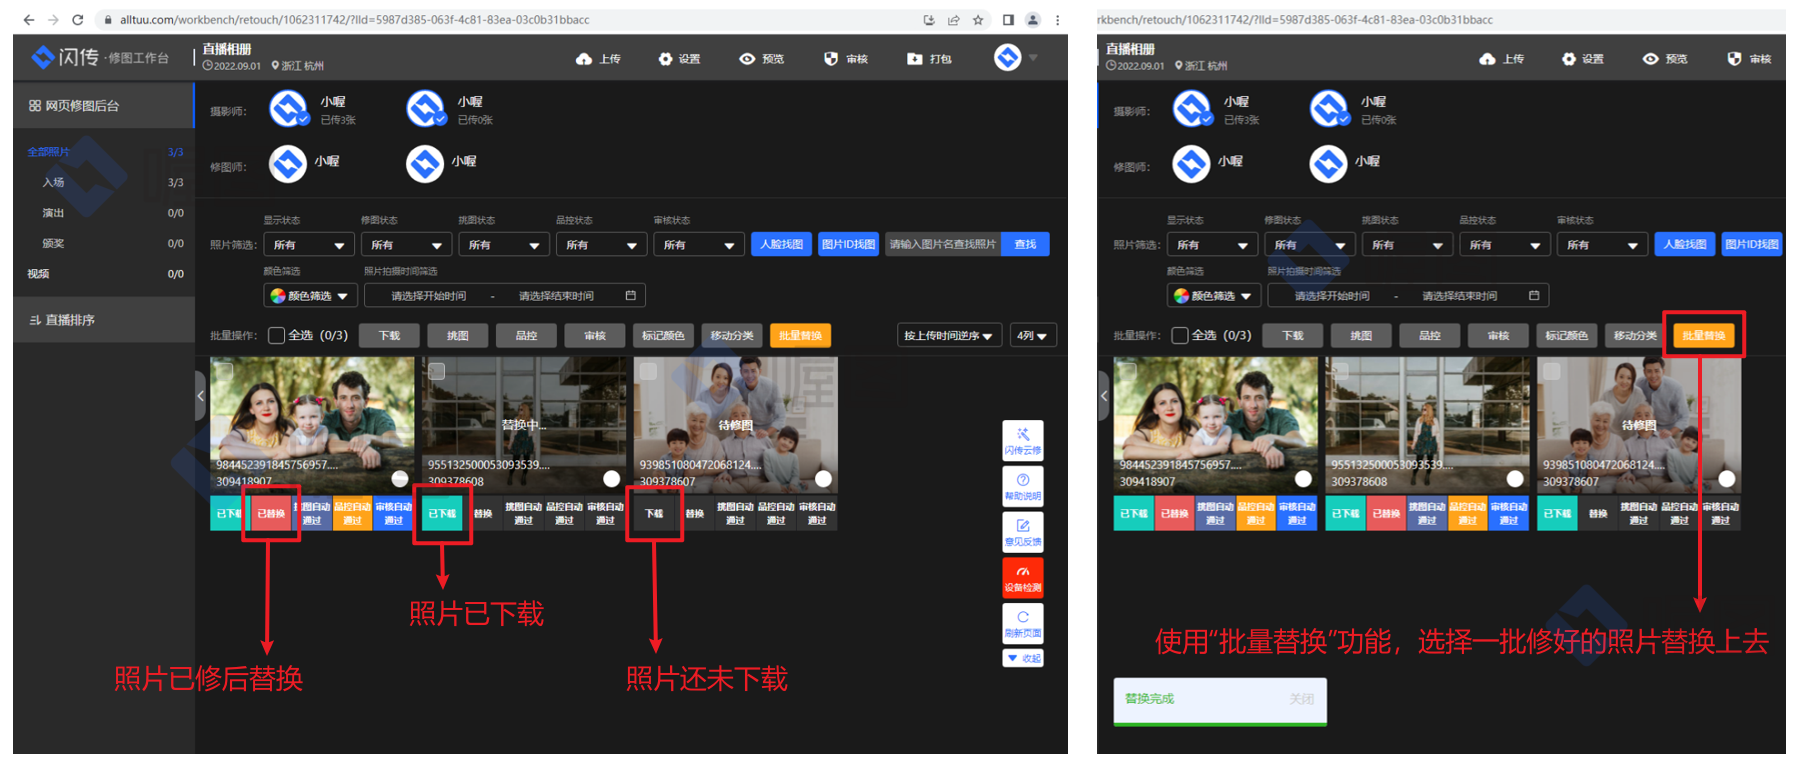Open 修图状态 dropdown in left window
Screen dimensions: 1799x760
406,245
